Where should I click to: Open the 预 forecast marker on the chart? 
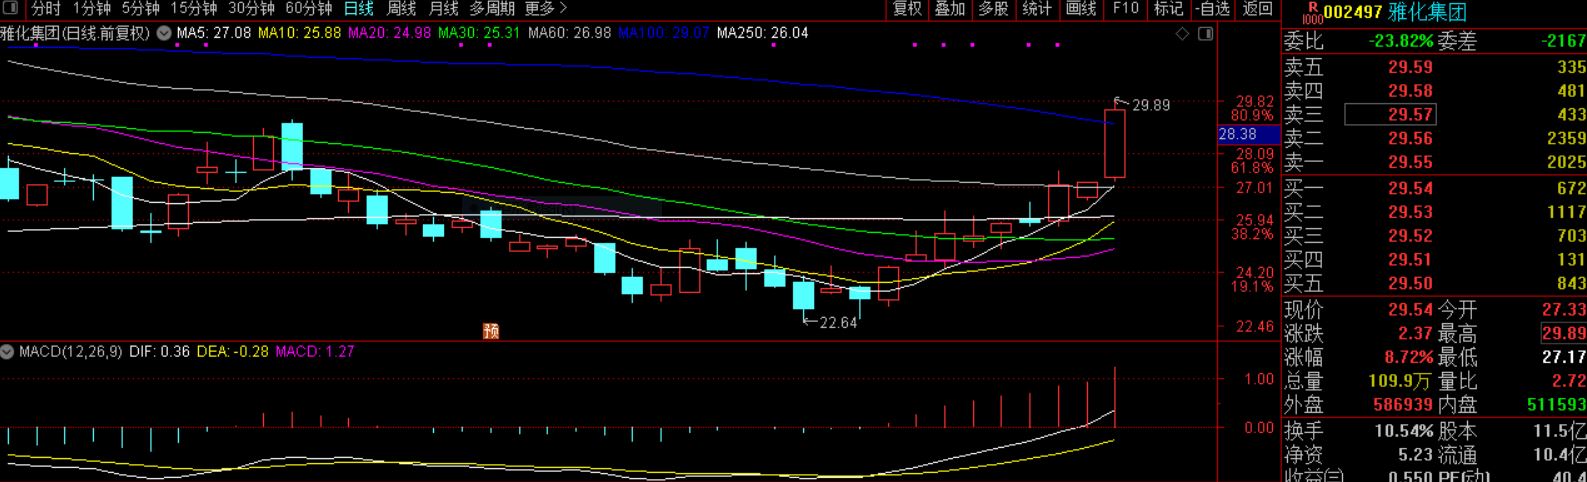[x=490, y=331]
